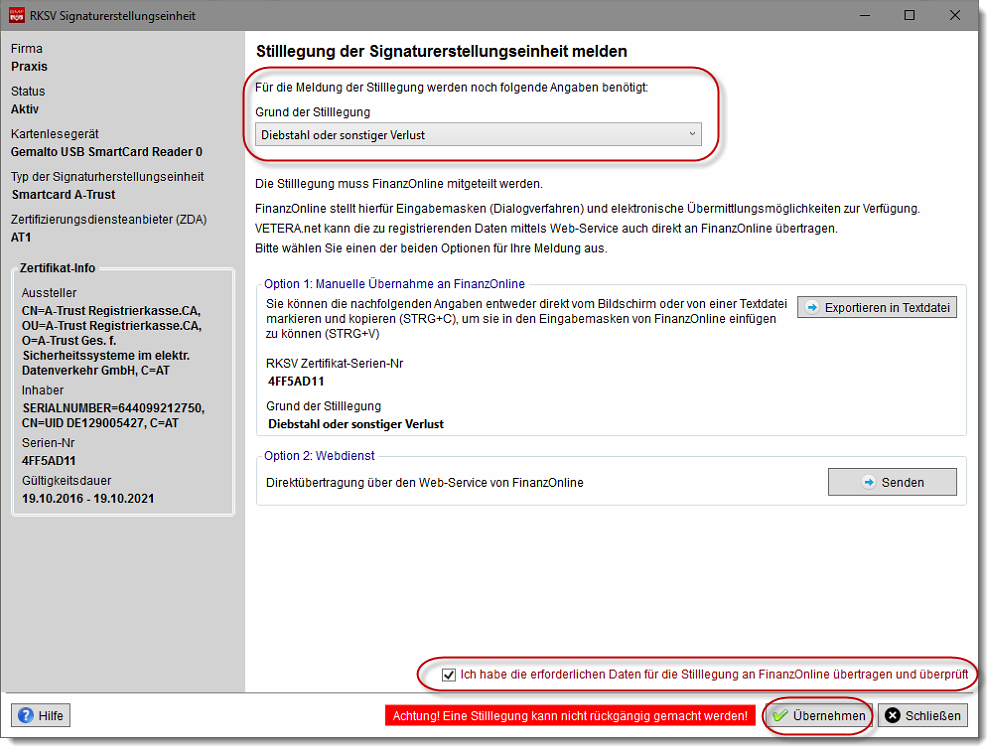Click the Gemalto USB SmartCard Reader 0 entry
This screenshot has height=753, width=994.
107,152
